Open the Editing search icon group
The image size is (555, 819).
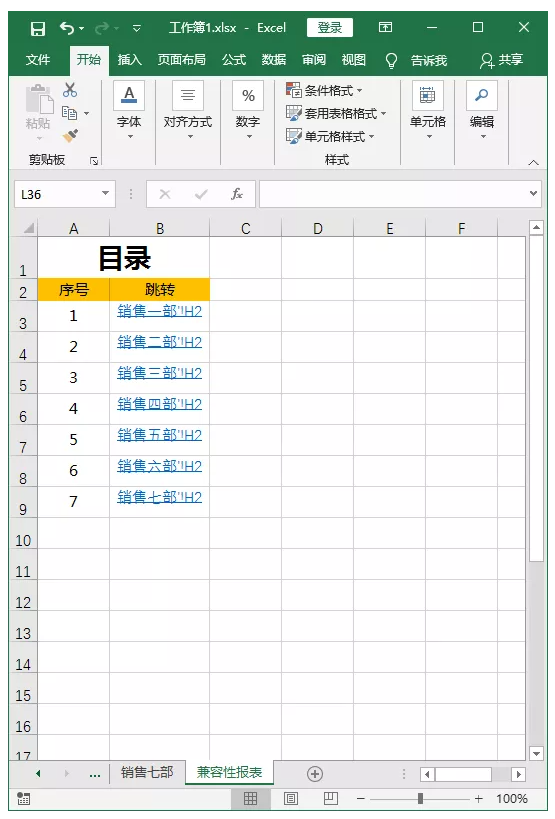(482, 110)
